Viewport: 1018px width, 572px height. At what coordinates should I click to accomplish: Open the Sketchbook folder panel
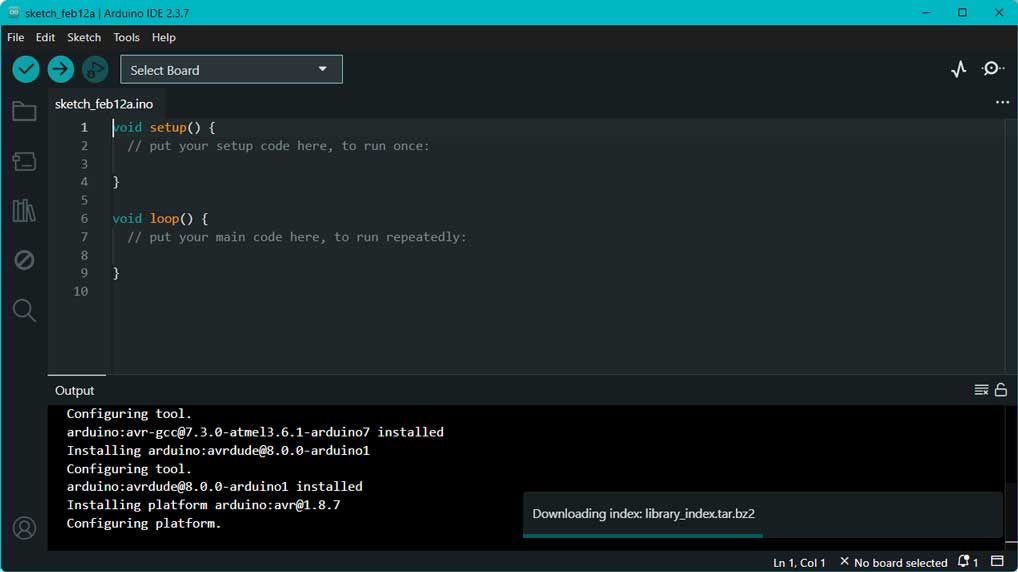click(24, 111)
